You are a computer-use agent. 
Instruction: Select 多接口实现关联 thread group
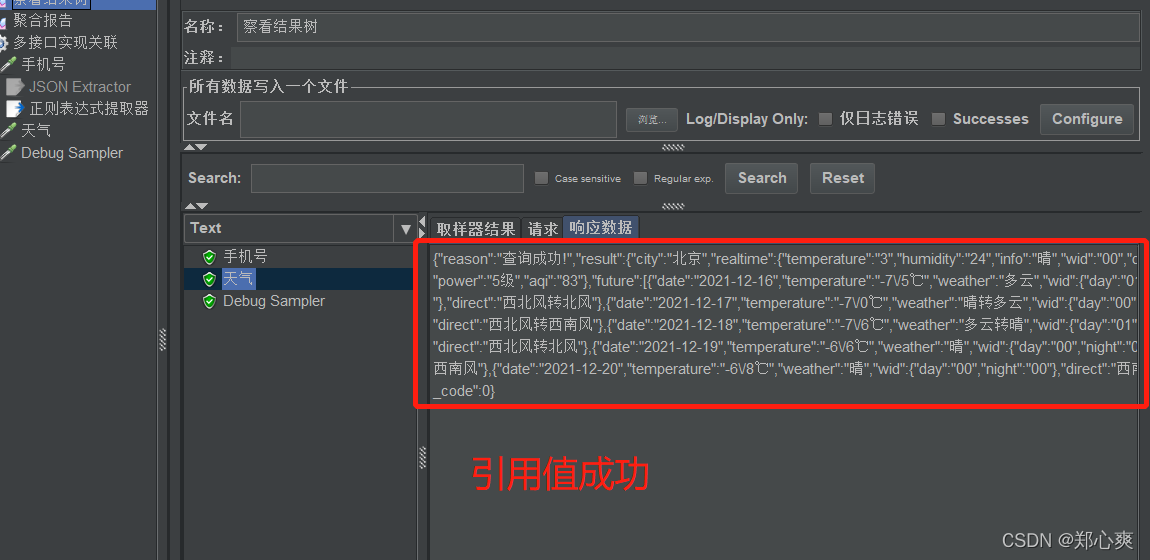(x=65, y=43)
